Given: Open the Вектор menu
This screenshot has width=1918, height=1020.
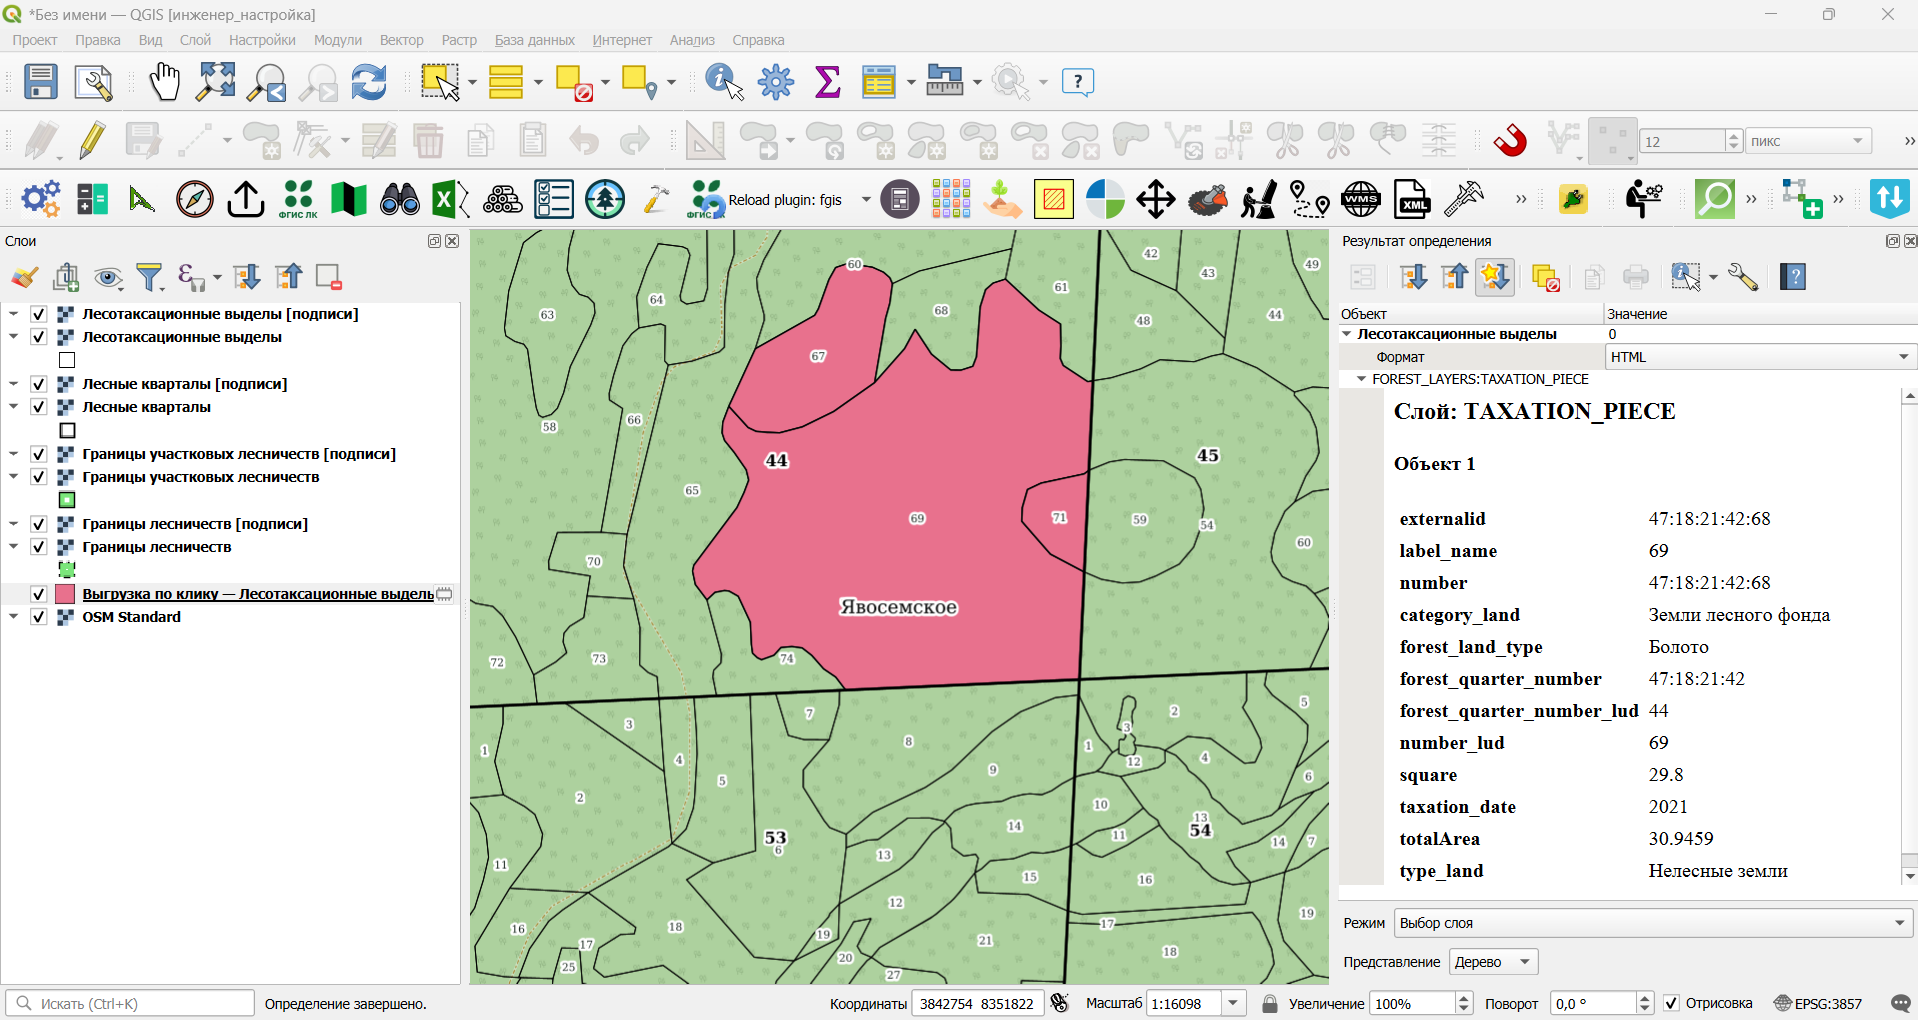Looking at the screenshot, I should coord(401,40).
